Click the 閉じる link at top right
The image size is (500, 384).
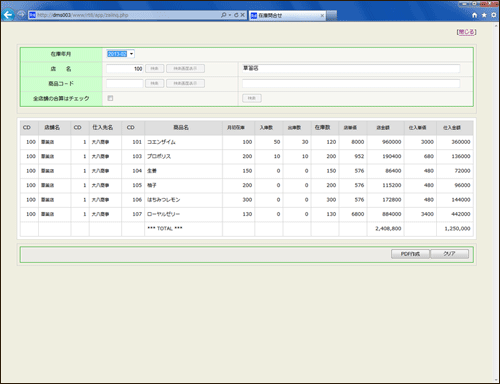pyautogui.click(x=466, y=32)
